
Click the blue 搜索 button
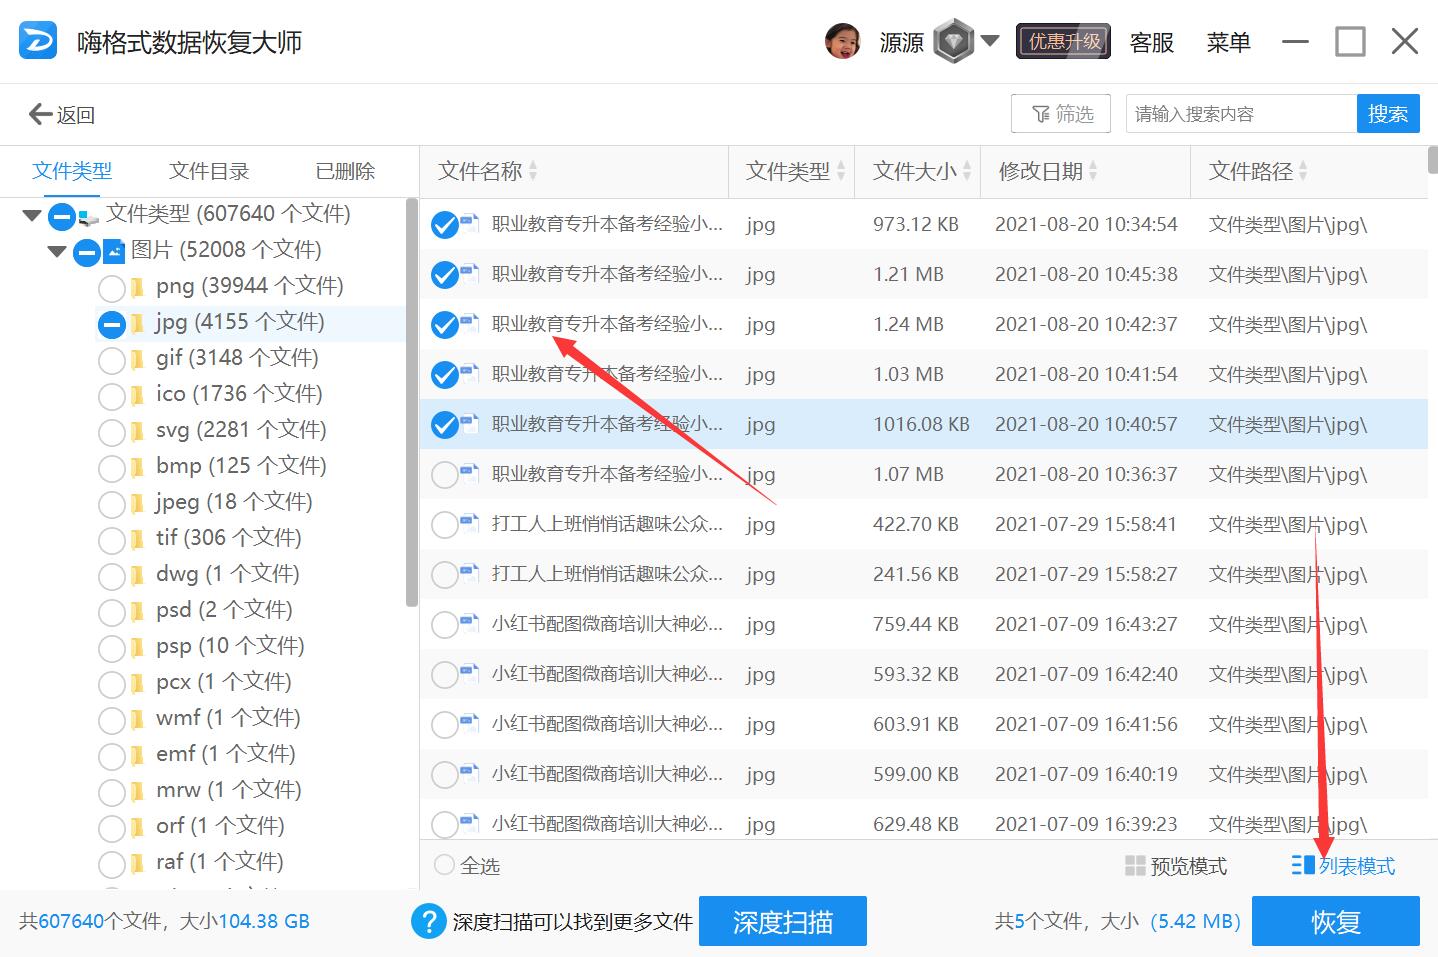pyautogui.click(x=1388, y=114)
